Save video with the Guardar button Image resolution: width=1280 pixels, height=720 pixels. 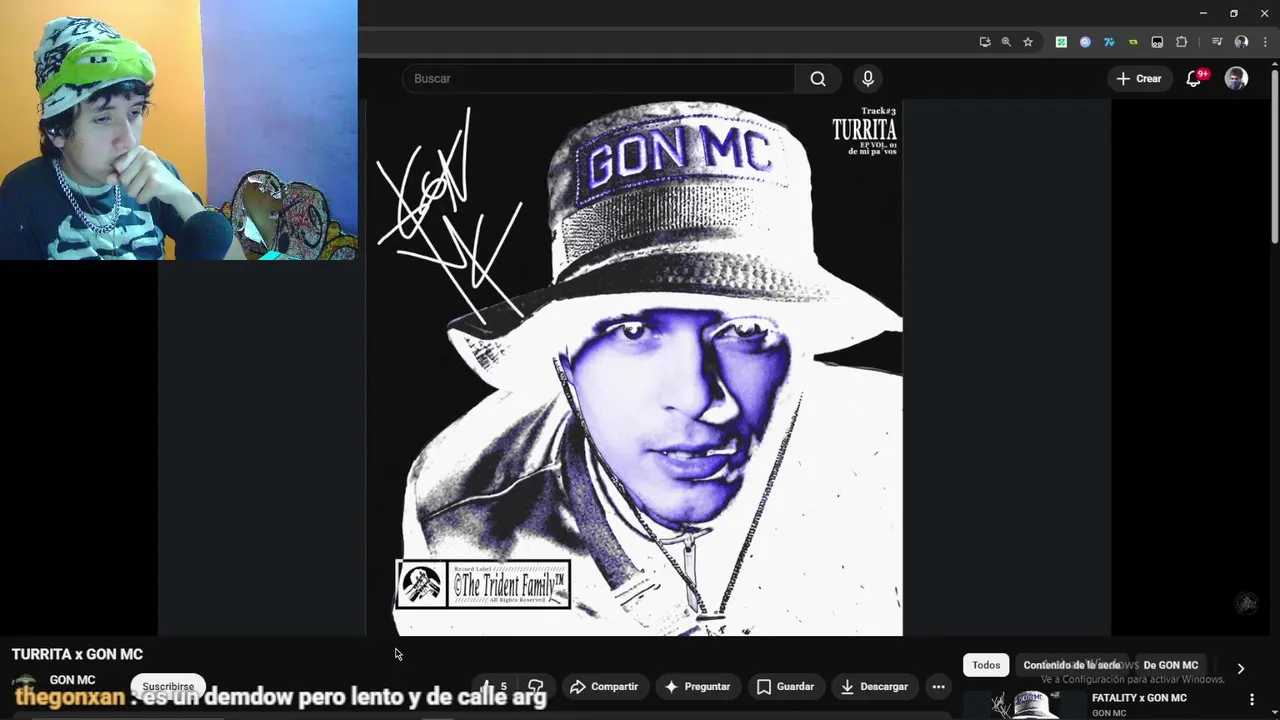[785, 687]
